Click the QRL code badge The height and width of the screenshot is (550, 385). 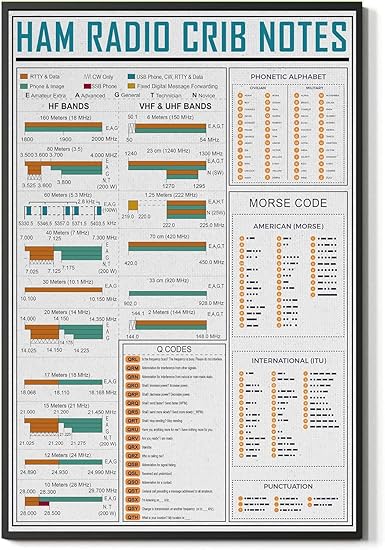pos(133,360)
